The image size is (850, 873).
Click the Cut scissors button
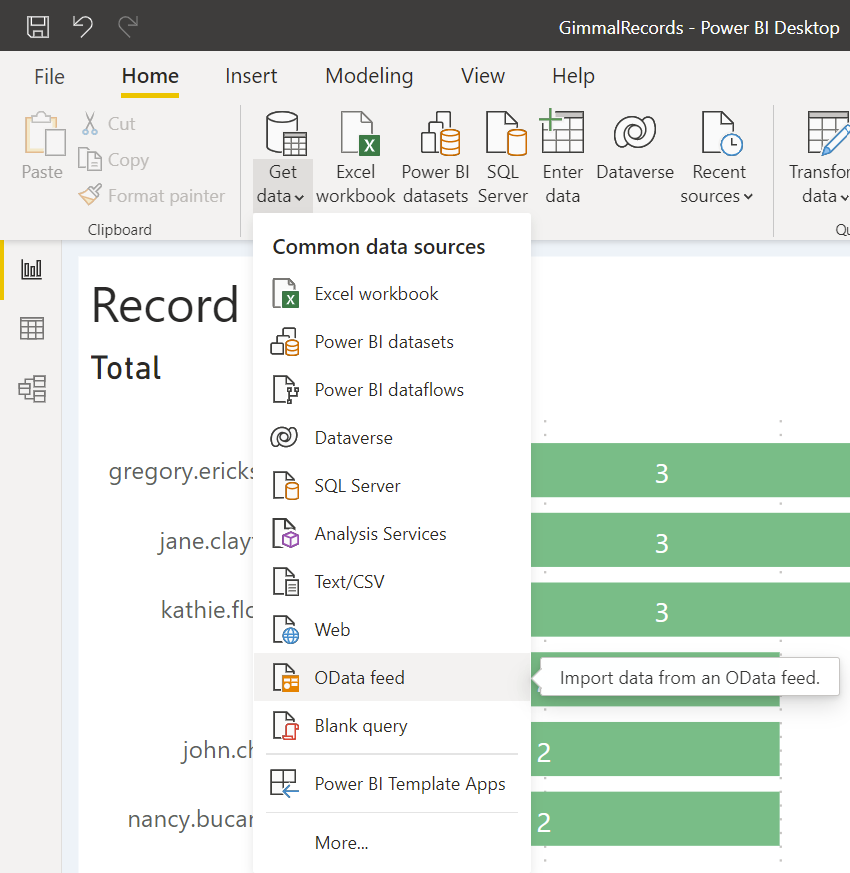tap(109, 124)
